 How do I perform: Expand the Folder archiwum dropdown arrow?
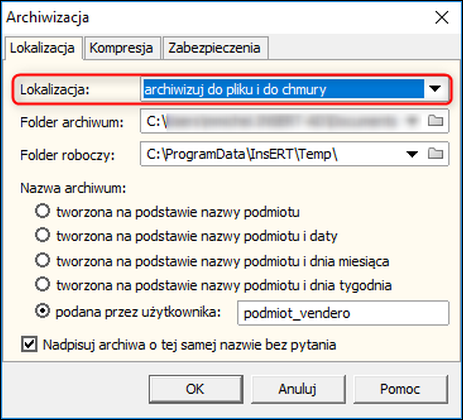pos(413,121)
